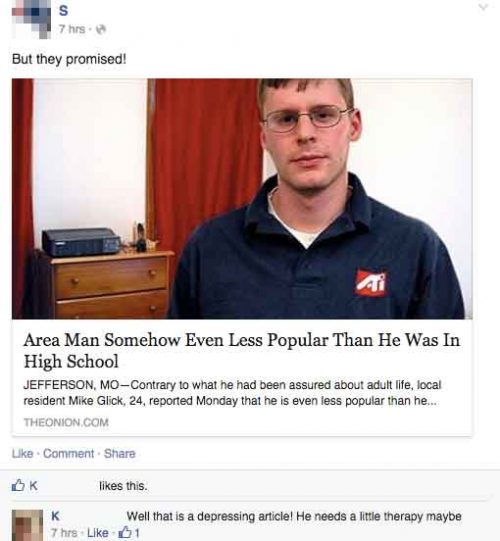The width and height of the screenshot is (500, 541).
Task: Like the comment about therapy
Action: tap(98, 533)
